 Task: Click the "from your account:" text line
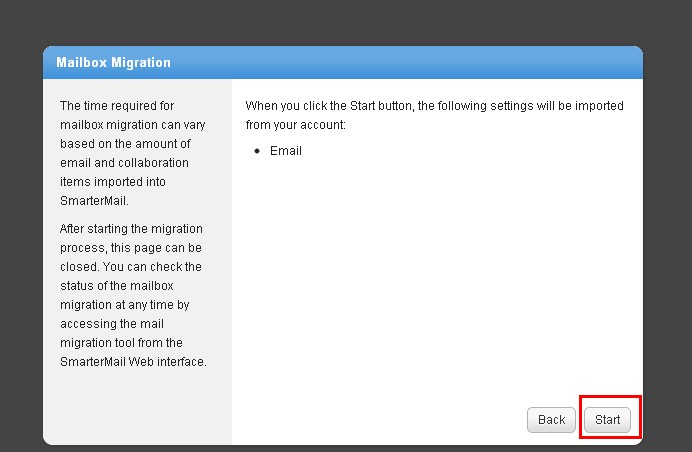295,125
